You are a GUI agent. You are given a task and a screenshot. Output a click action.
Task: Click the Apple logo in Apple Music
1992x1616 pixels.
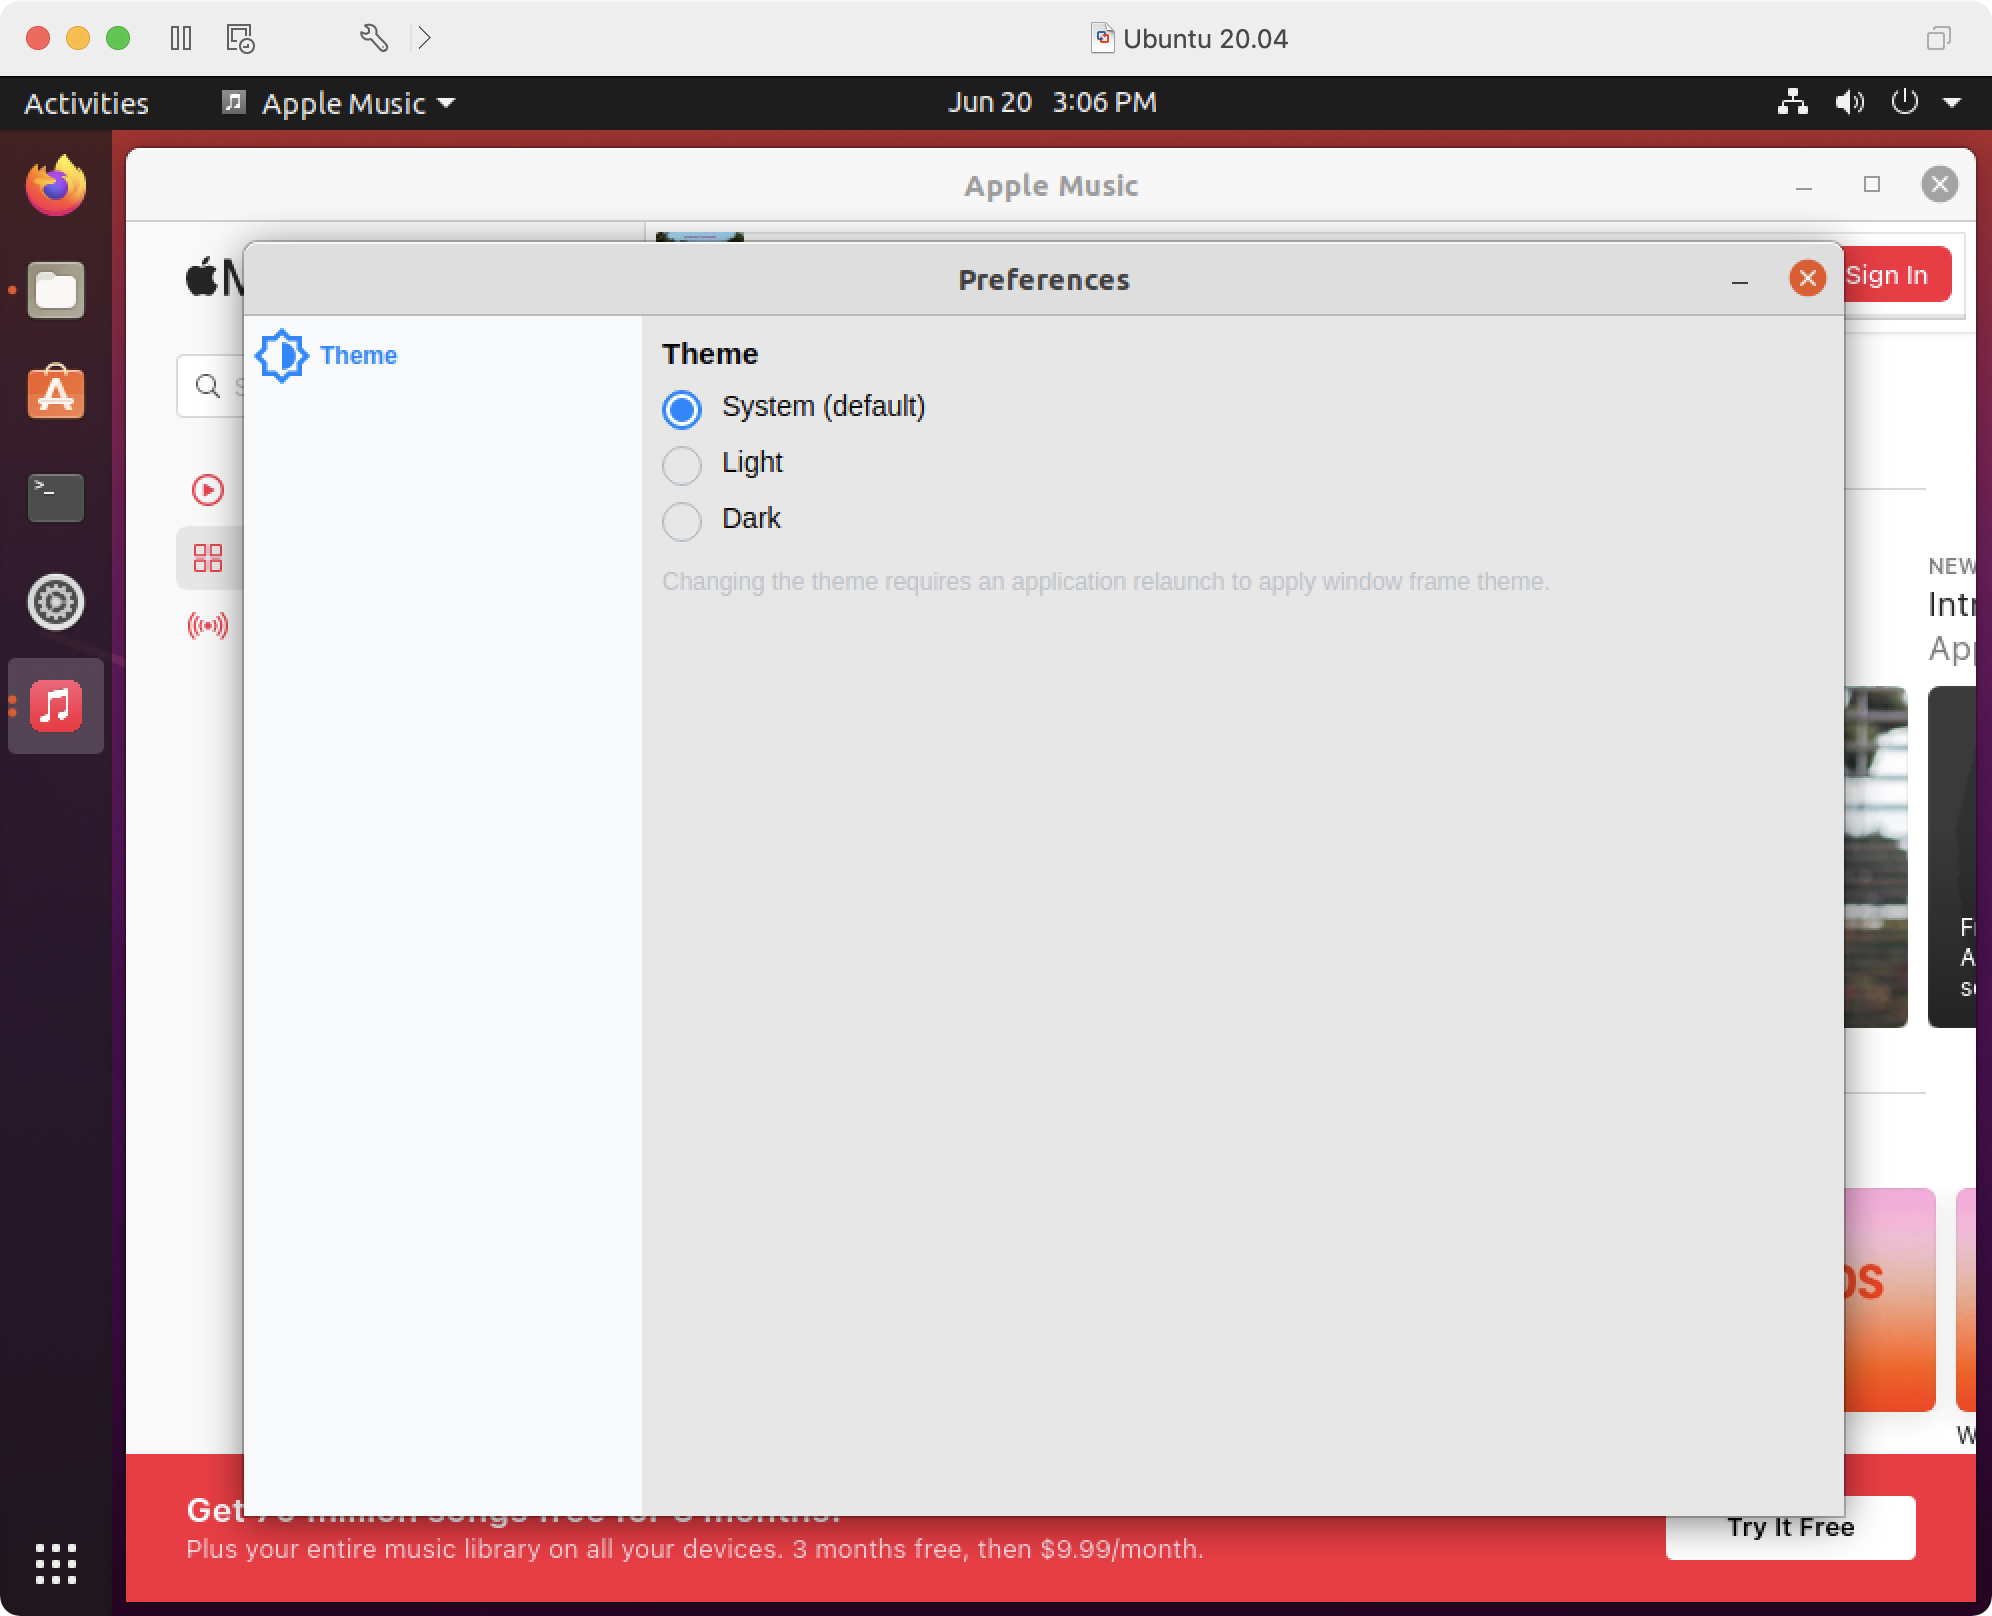201,276
